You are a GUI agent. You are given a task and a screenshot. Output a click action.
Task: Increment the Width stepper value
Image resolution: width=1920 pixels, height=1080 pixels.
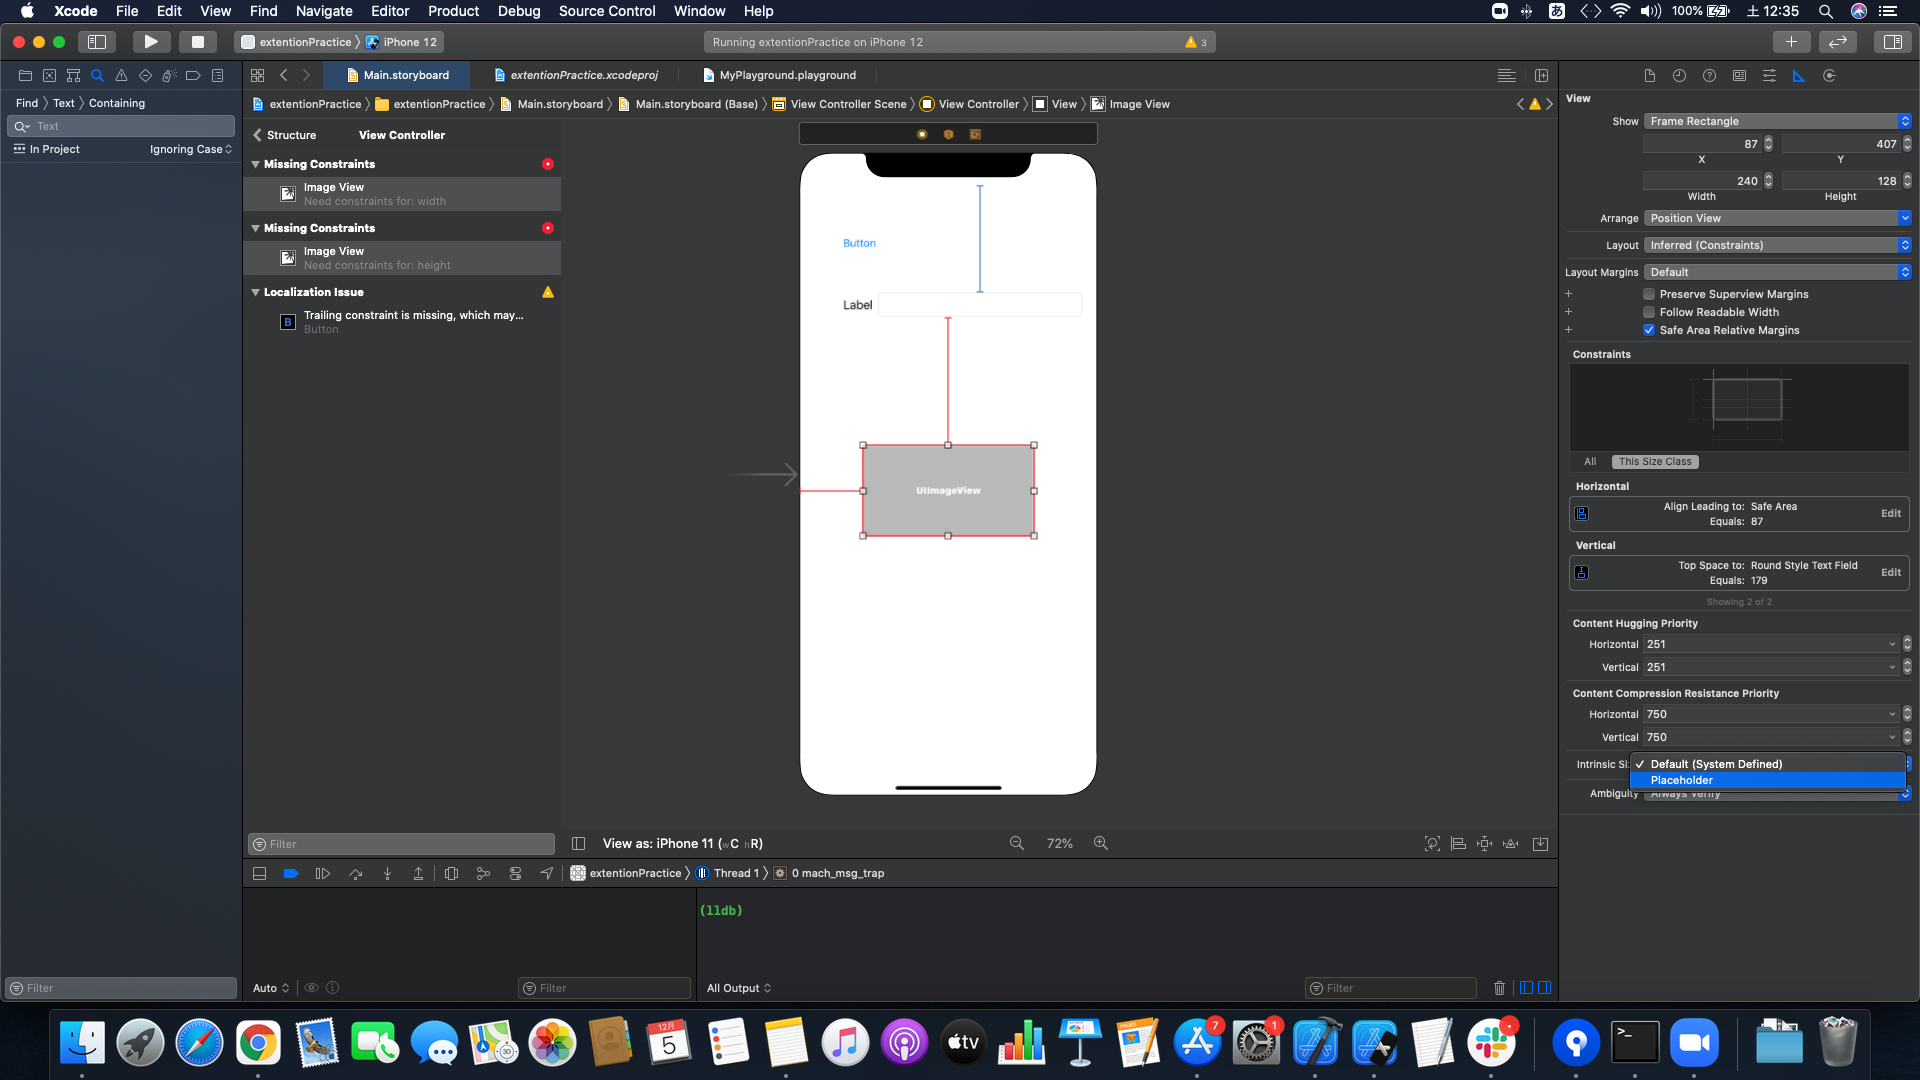point(1768,177)
